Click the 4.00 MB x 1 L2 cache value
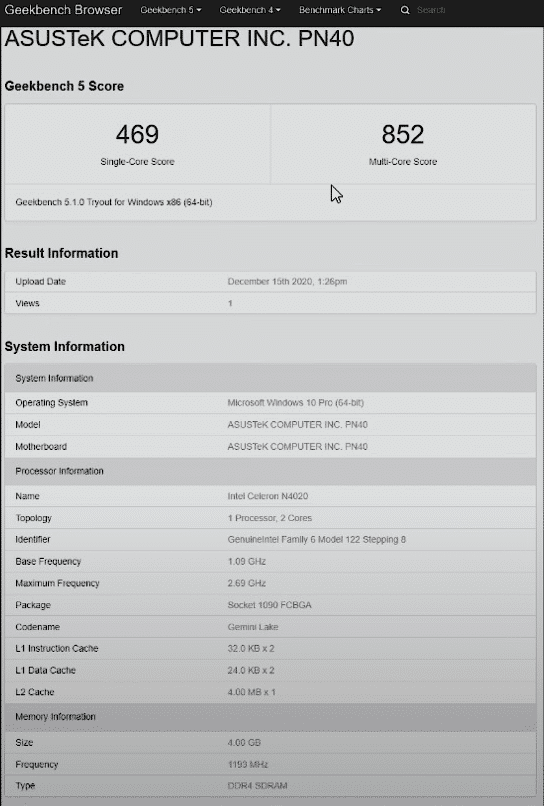Image resolution: width=544 pixels, height=806 pixels. 251,692
